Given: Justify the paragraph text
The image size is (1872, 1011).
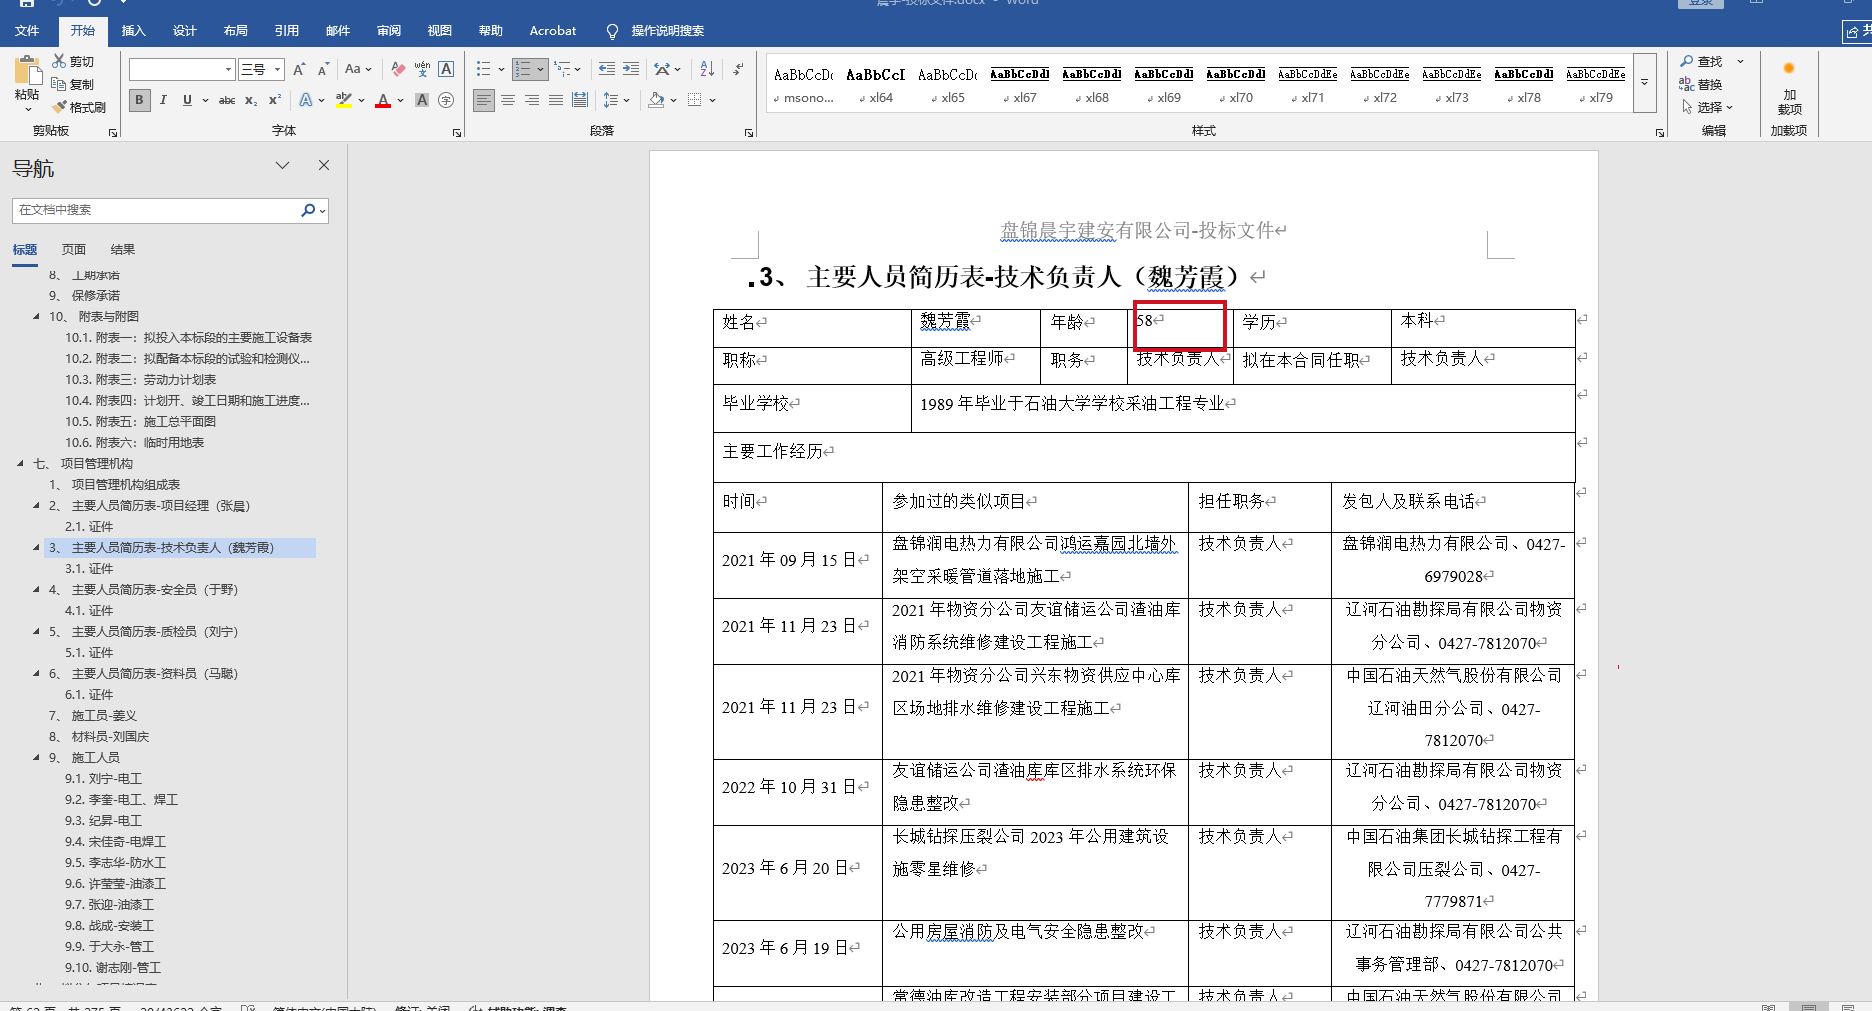Looking at the screenshot, I should pos(556,100).
